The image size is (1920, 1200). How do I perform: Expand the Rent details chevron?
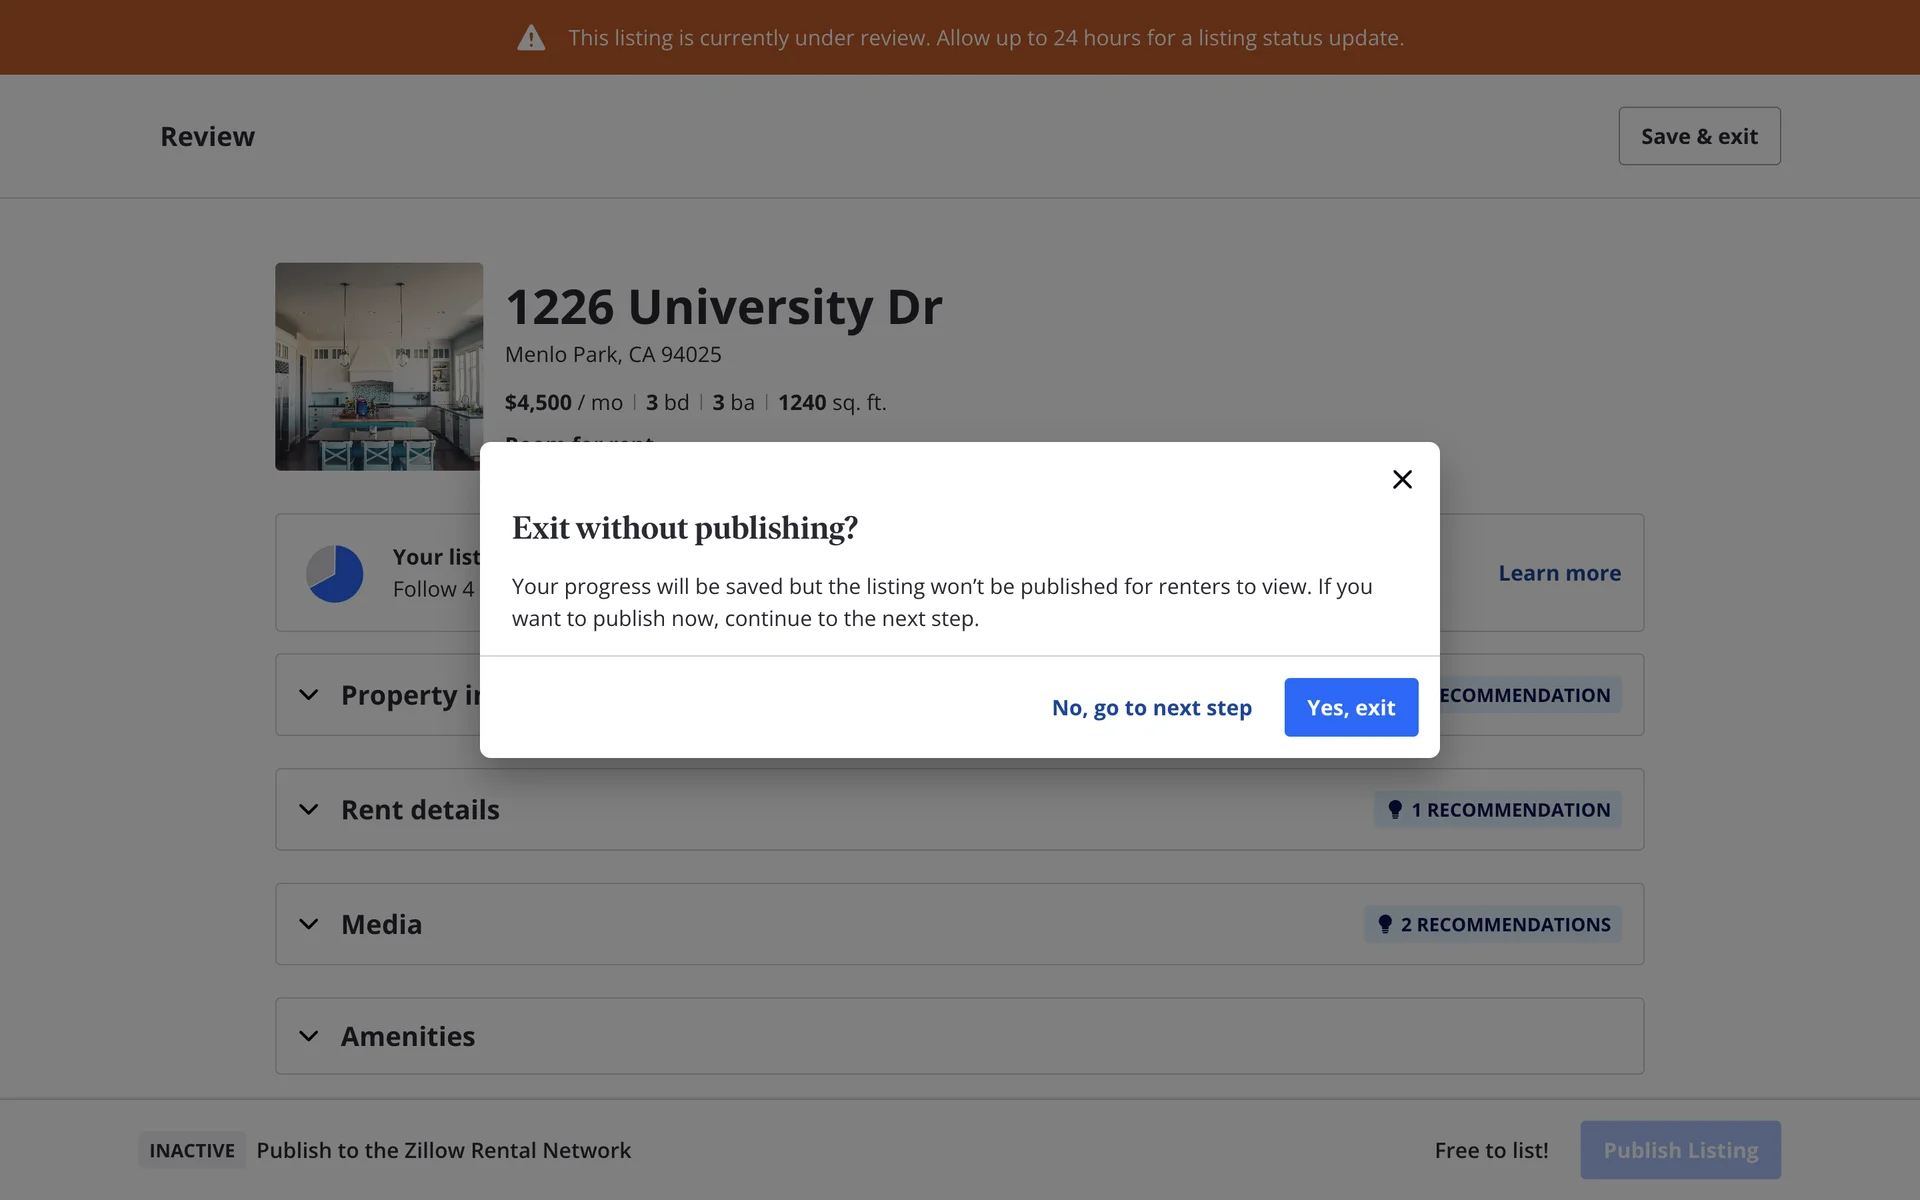pos(309,809)
